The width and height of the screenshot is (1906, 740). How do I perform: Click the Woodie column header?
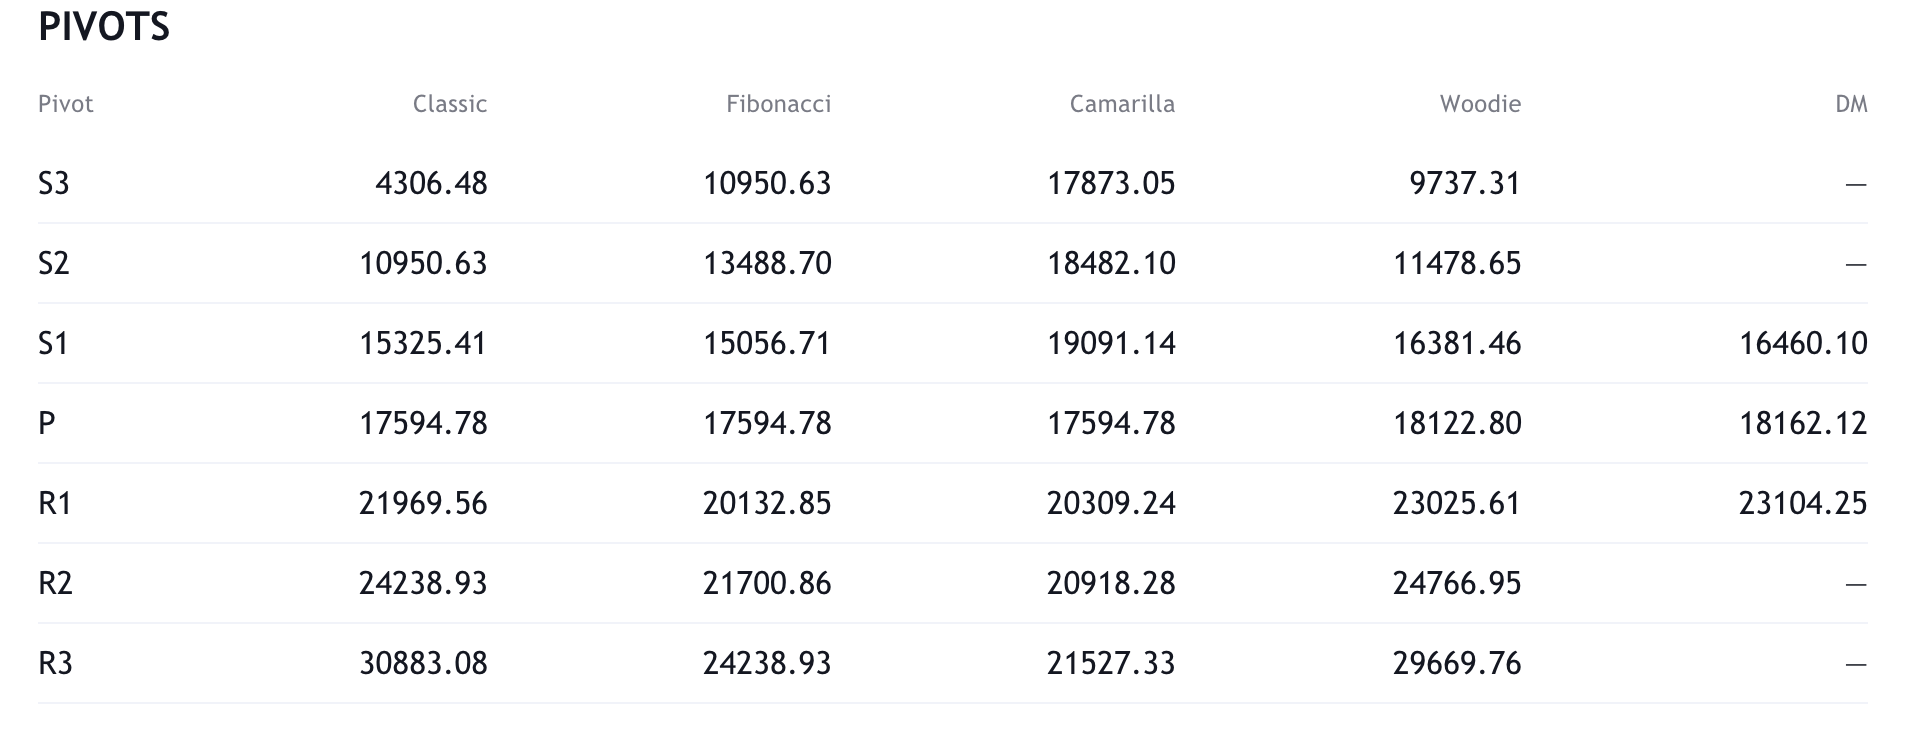[1480, 104]
